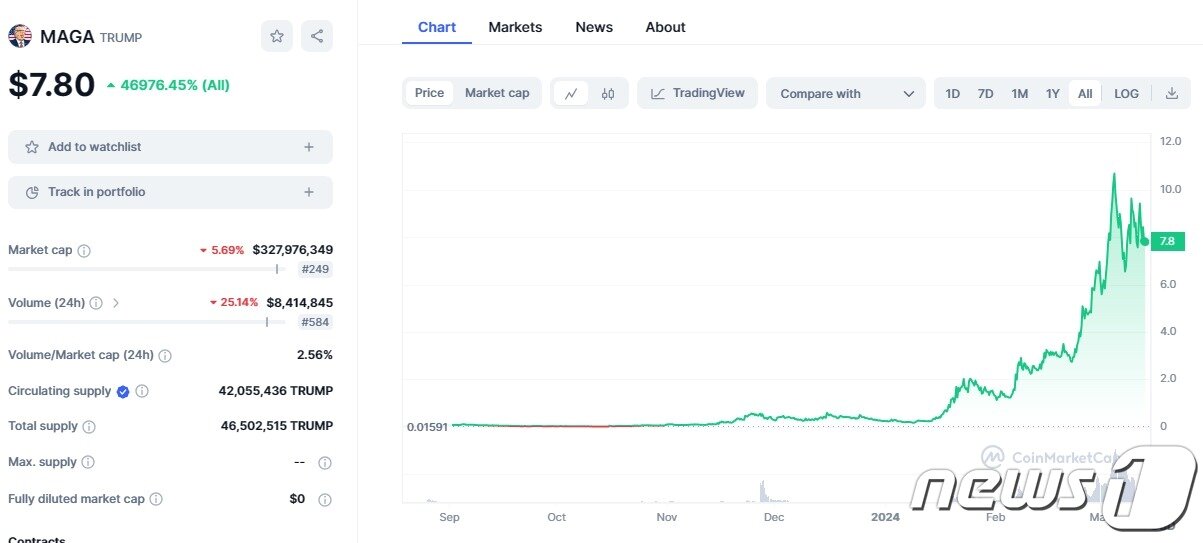The width and height of the screenshot is (1203, 543).
Task: Expand the Volume (24h) chevron
Action: pyautogui.click(x=116, y=303)
